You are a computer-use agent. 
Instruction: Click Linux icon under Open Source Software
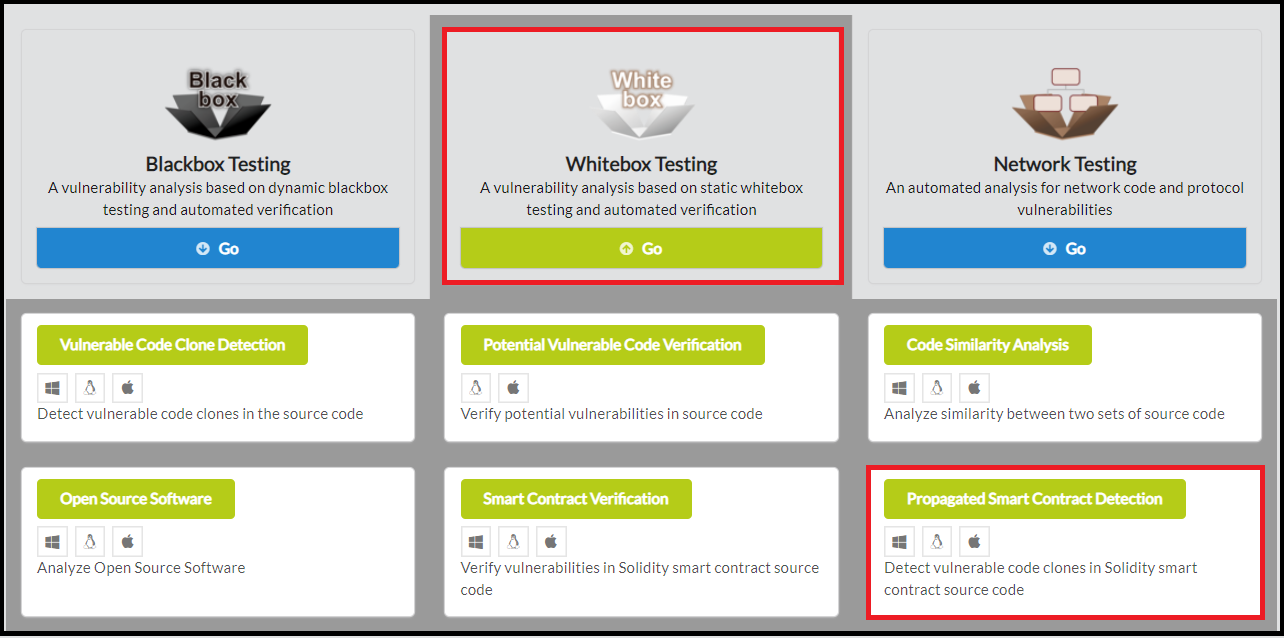90,542
